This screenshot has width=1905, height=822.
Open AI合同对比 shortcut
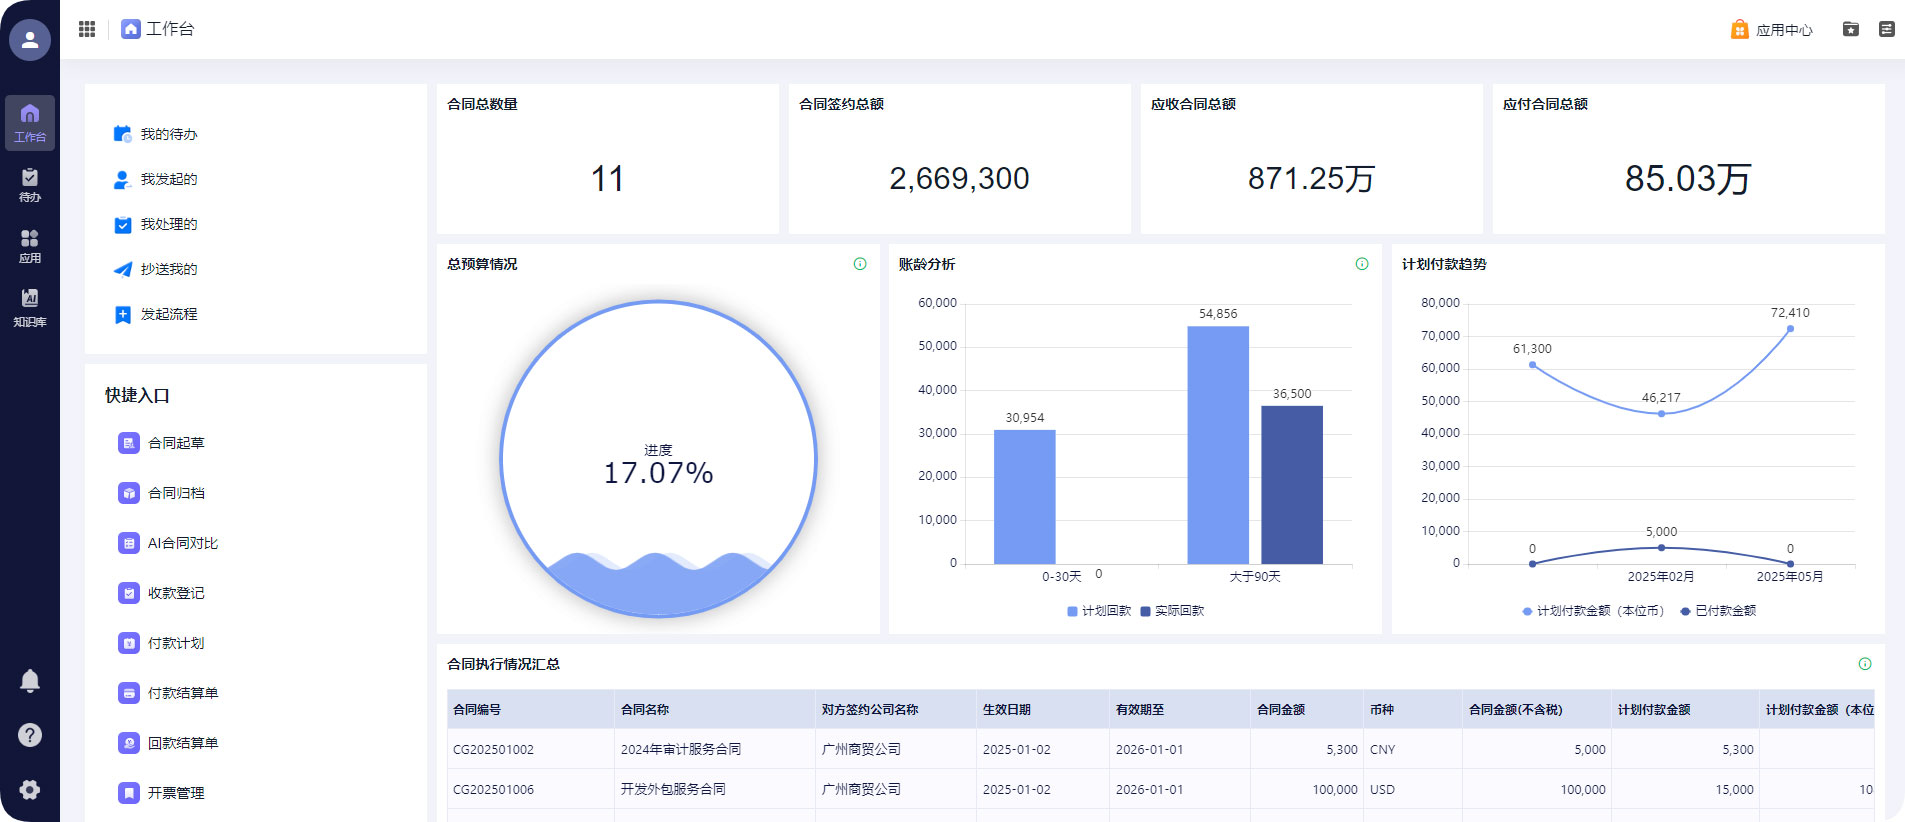tap(182, 543)
